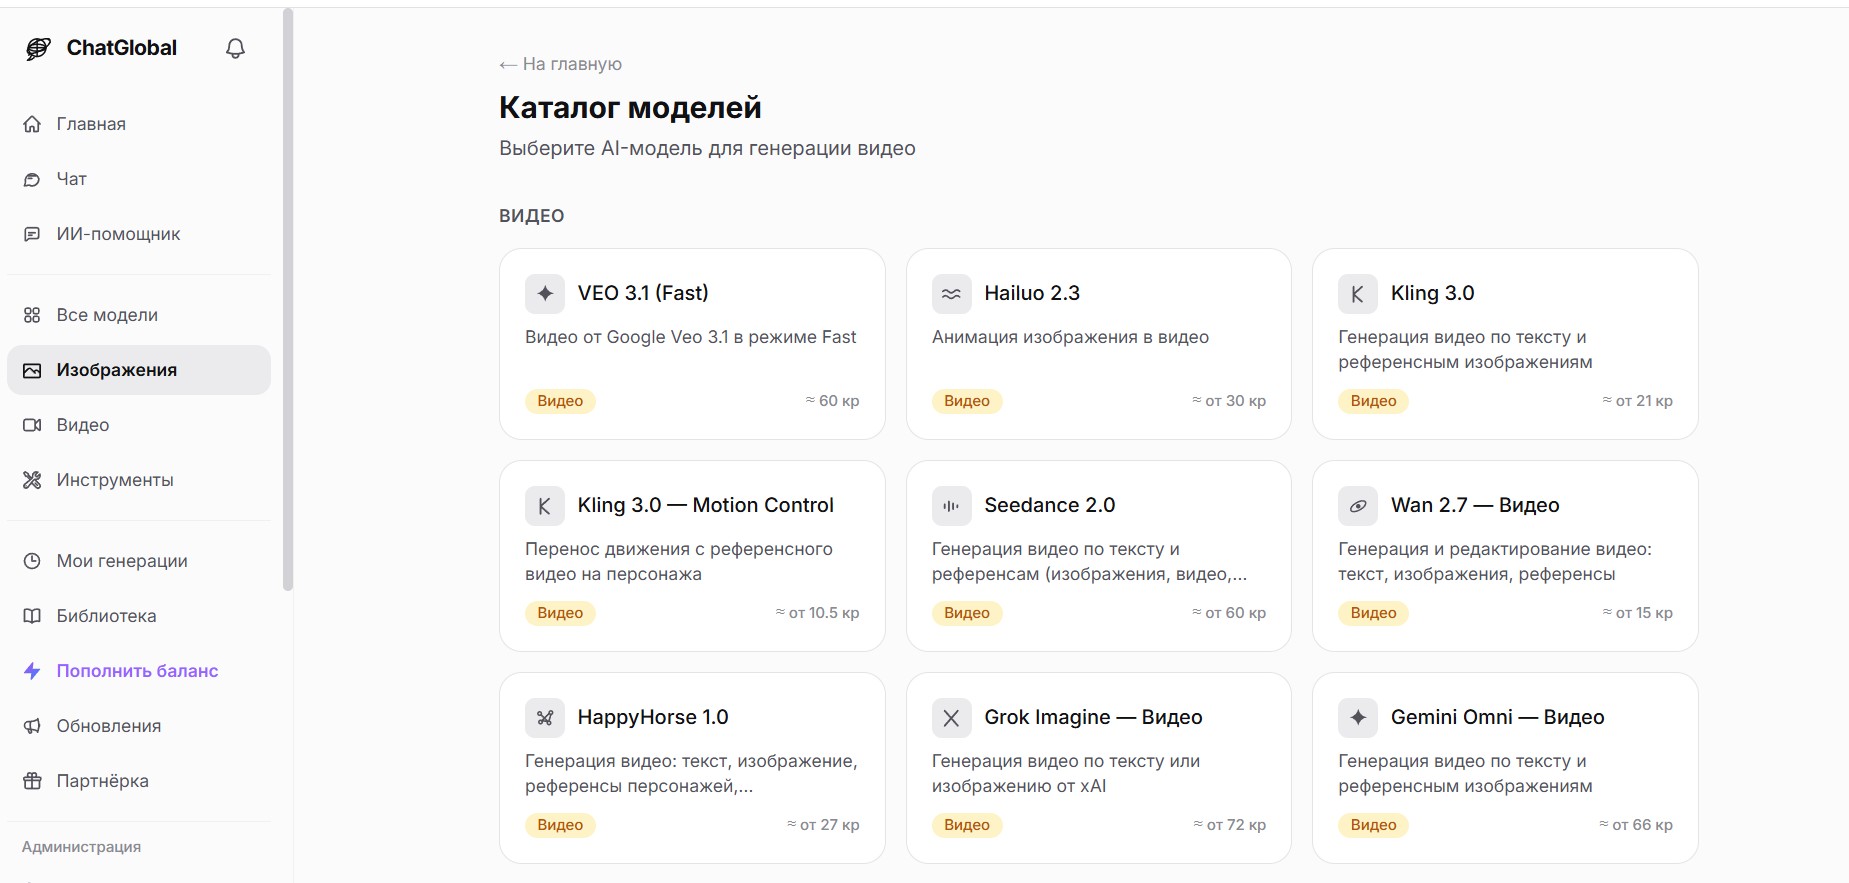Viewport: 1849px width, 883px height.
Task: Click the icon of Wan 2.7 — Видео
Action: click(x=1358, y=506)
